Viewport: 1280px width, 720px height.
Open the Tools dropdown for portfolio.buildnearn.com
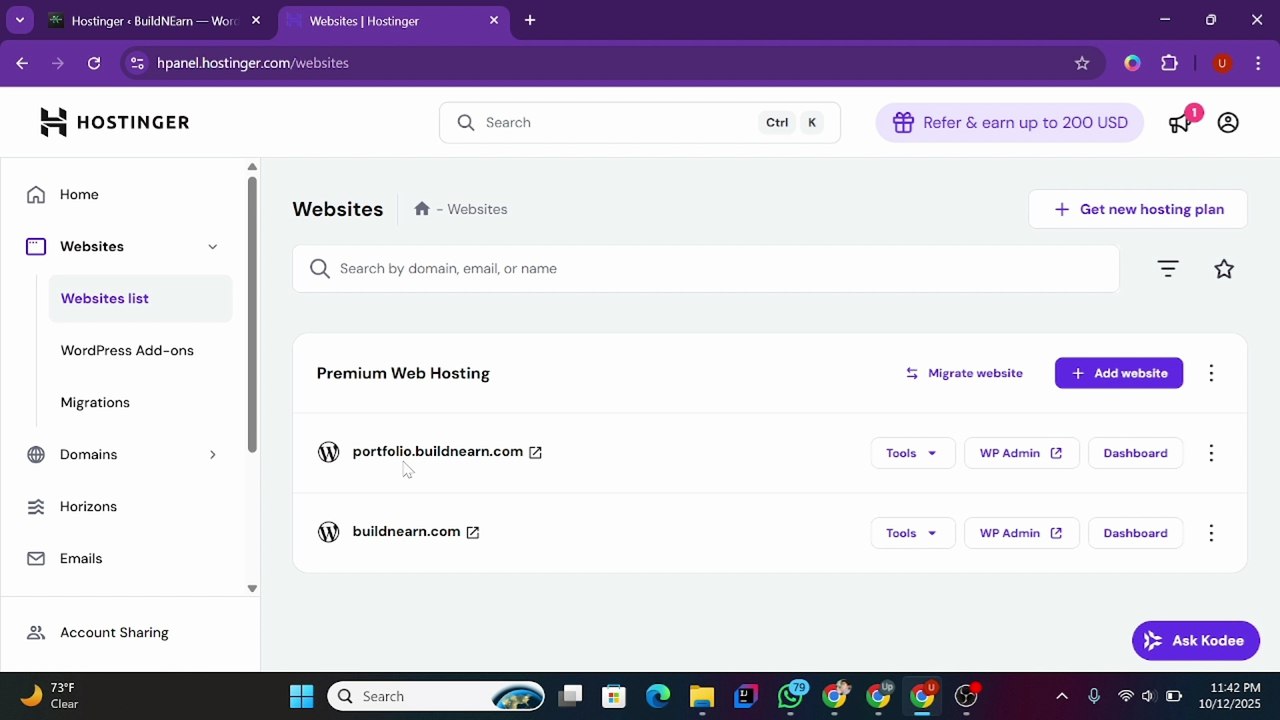912,453
